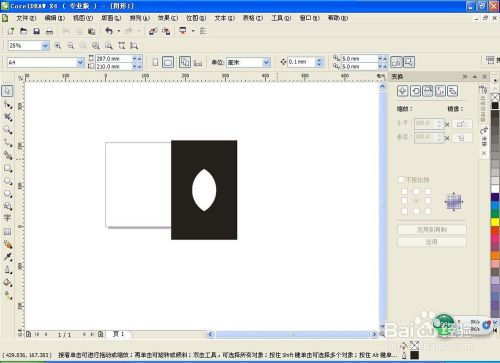Adjust the 297.0 mm page width spinner

[137, 58]
